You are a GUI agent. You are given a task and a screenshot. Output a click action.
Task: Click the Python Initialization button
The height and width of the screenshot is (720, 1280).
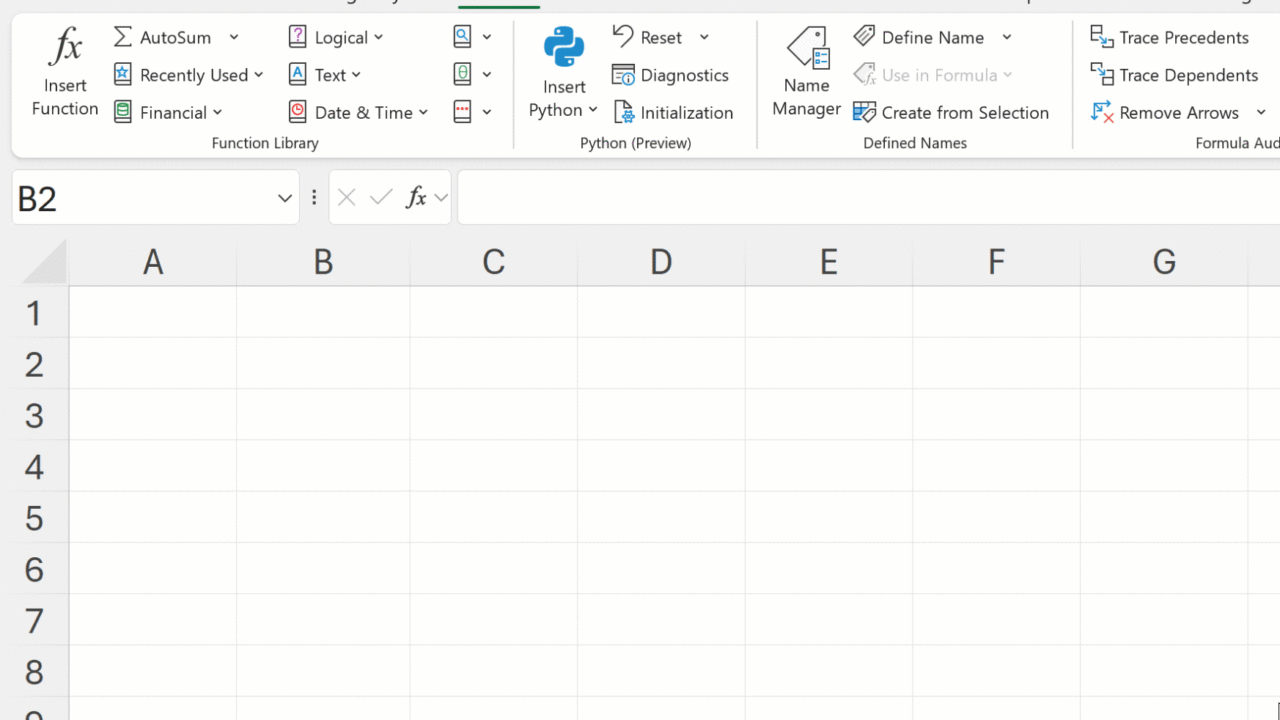point(674,113)
